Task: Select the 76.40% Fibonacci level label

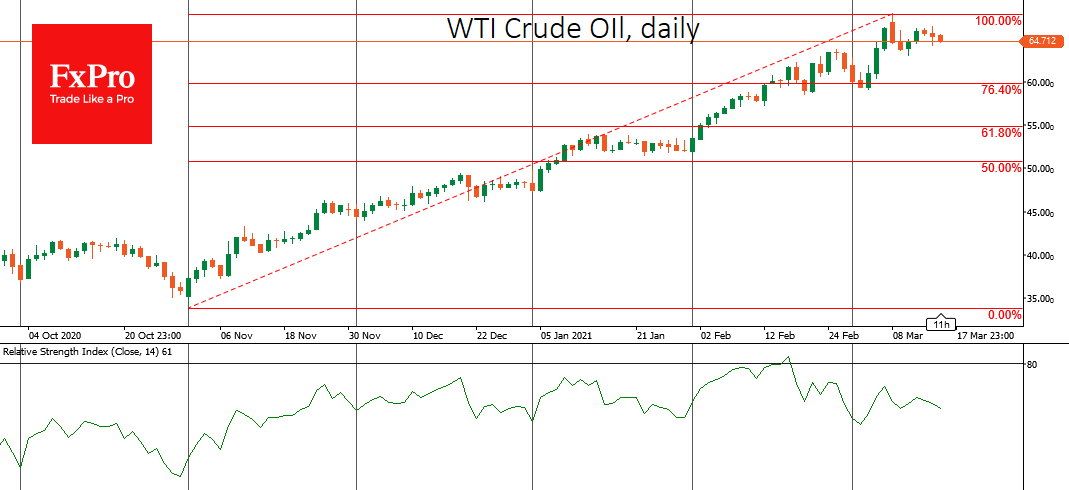Action: pos(1000,90)
